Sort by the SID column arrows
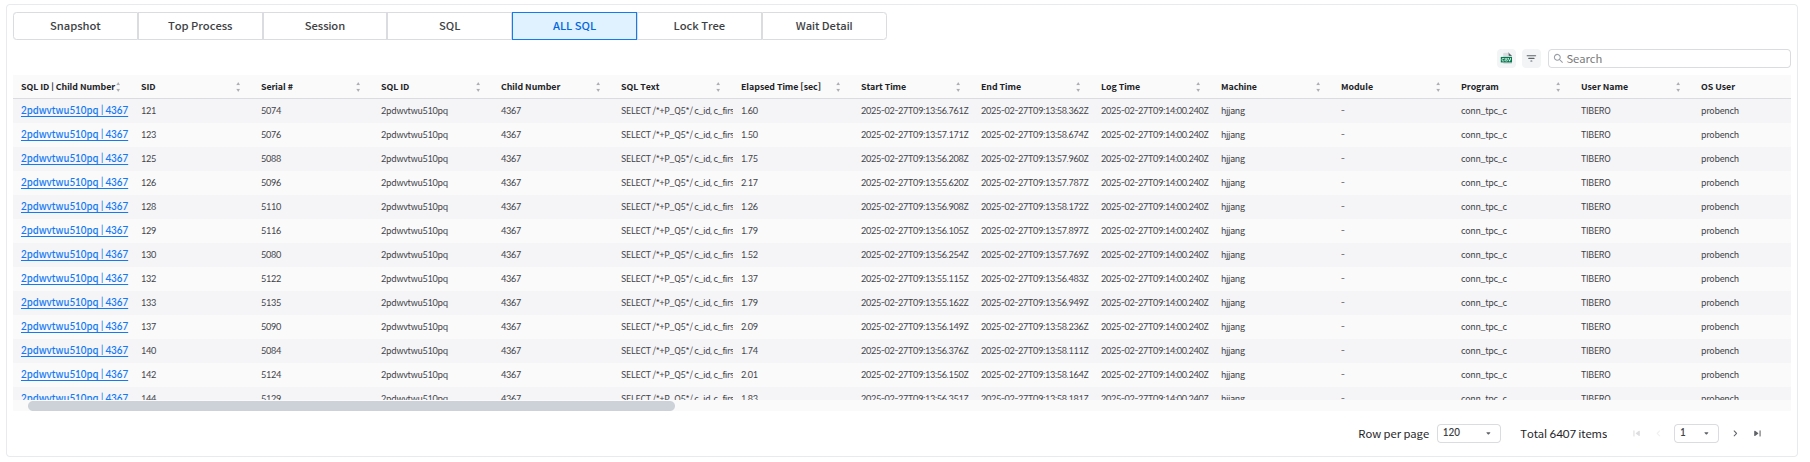Screen dimensions: 1810x462 (238, 87)
